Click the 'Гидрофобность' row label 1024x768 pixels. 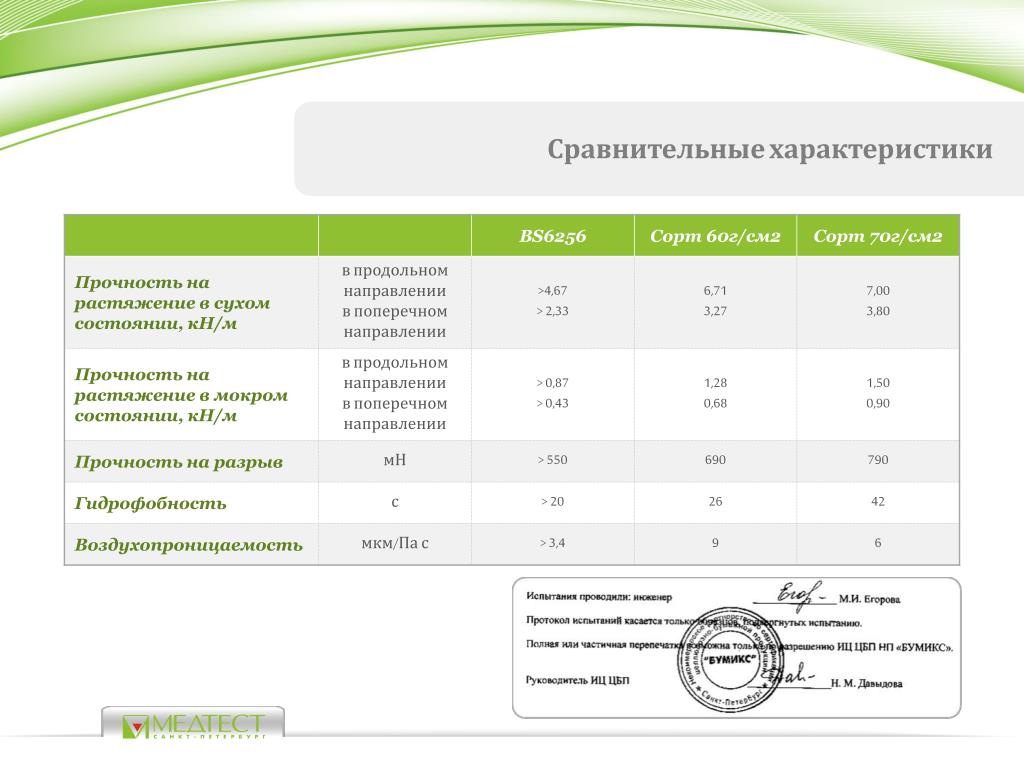[150, 504]
